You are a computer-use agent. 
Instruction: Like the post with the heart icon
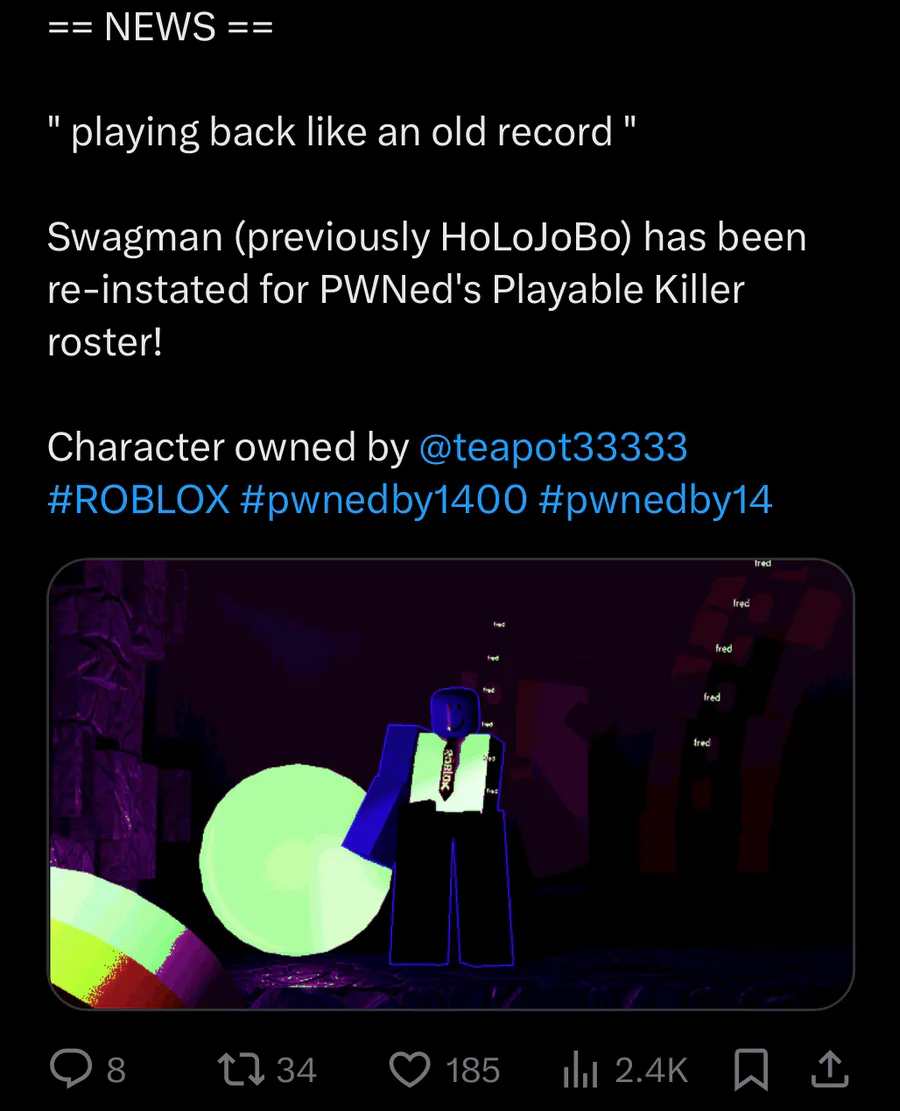tap(410, 1069)
